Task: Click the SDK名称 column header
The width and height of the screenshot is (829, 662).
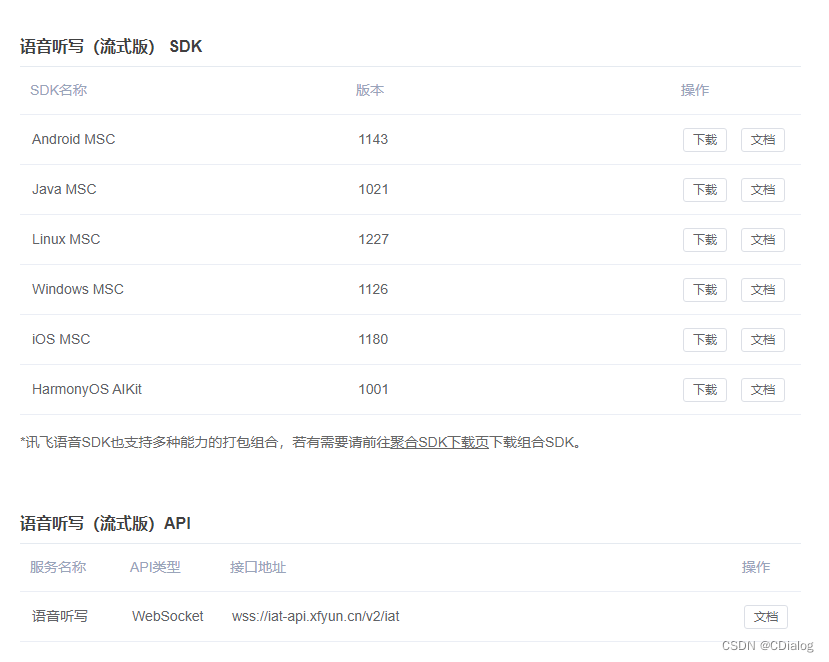Action: [x=59, y=90]
